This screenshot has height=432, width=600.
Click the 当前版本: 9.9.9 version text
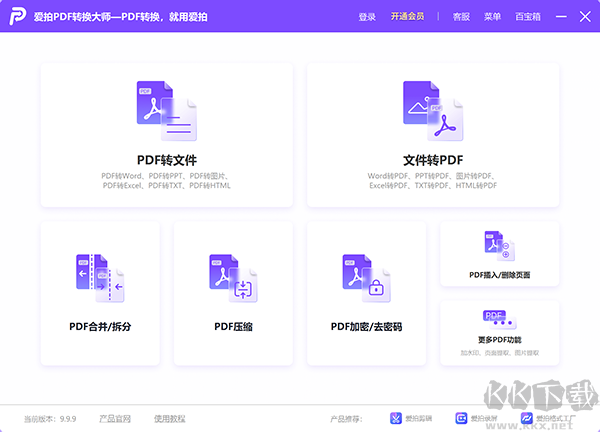(x=50, y=419)
